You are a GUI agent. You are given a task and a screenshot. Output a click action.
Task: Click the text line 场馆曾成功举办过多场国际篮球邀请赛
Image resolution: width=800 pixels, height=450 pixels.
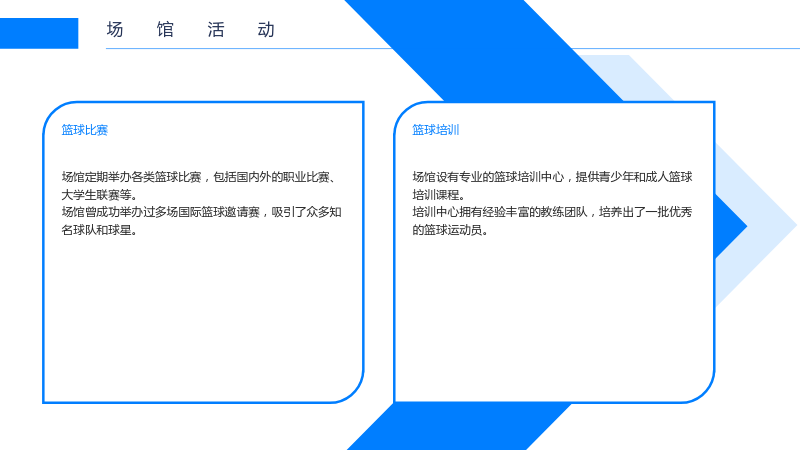pyautogui.click(x=161, y=212)
